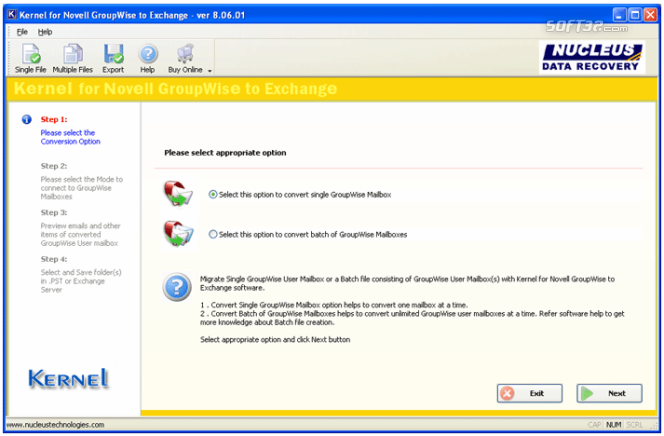Click the Step 3: heading
The width and height of the screenshot is (664, 436).
(54, 212)
